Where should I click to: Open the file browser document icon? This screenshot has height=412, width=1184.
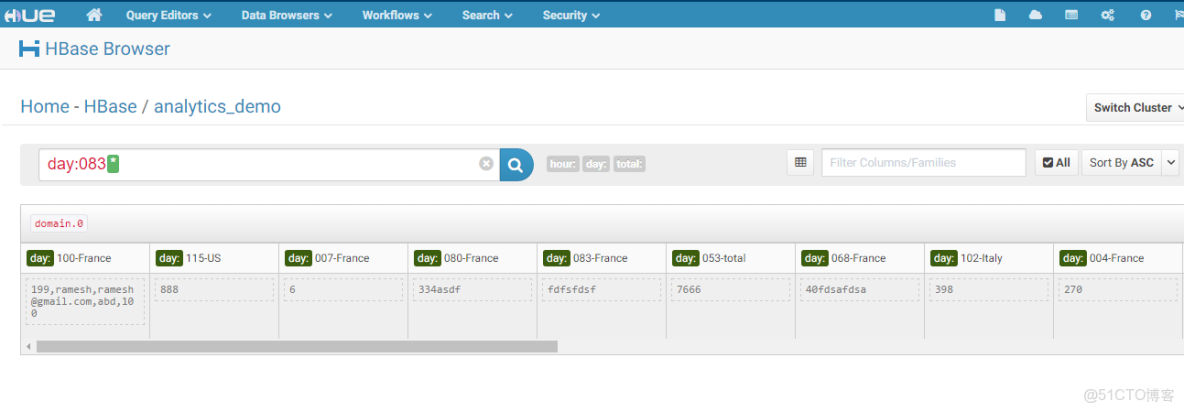click(x=1000, y=15)
